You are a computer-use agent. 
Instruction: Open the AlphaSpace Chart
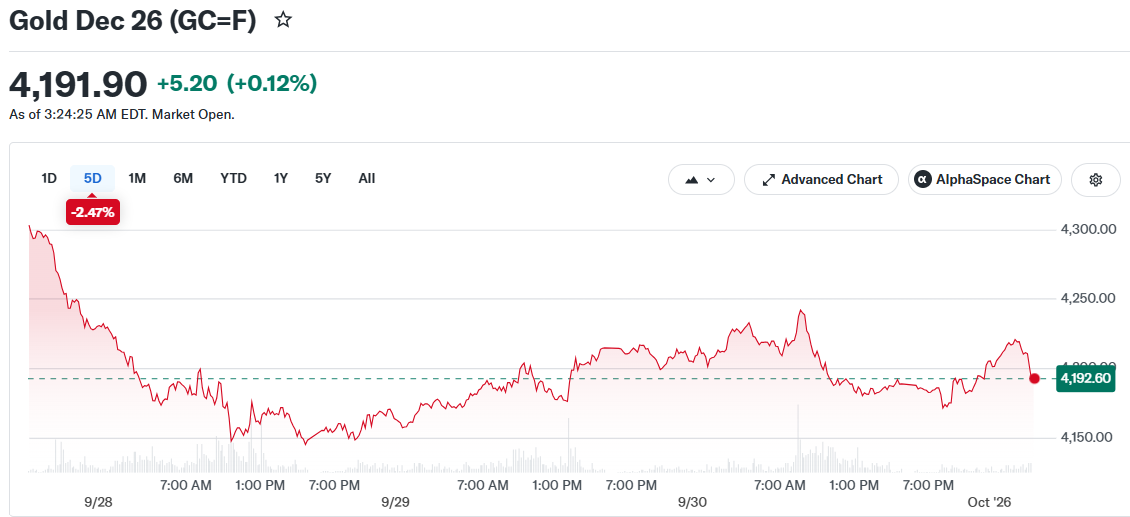click(x=984, y=180)
